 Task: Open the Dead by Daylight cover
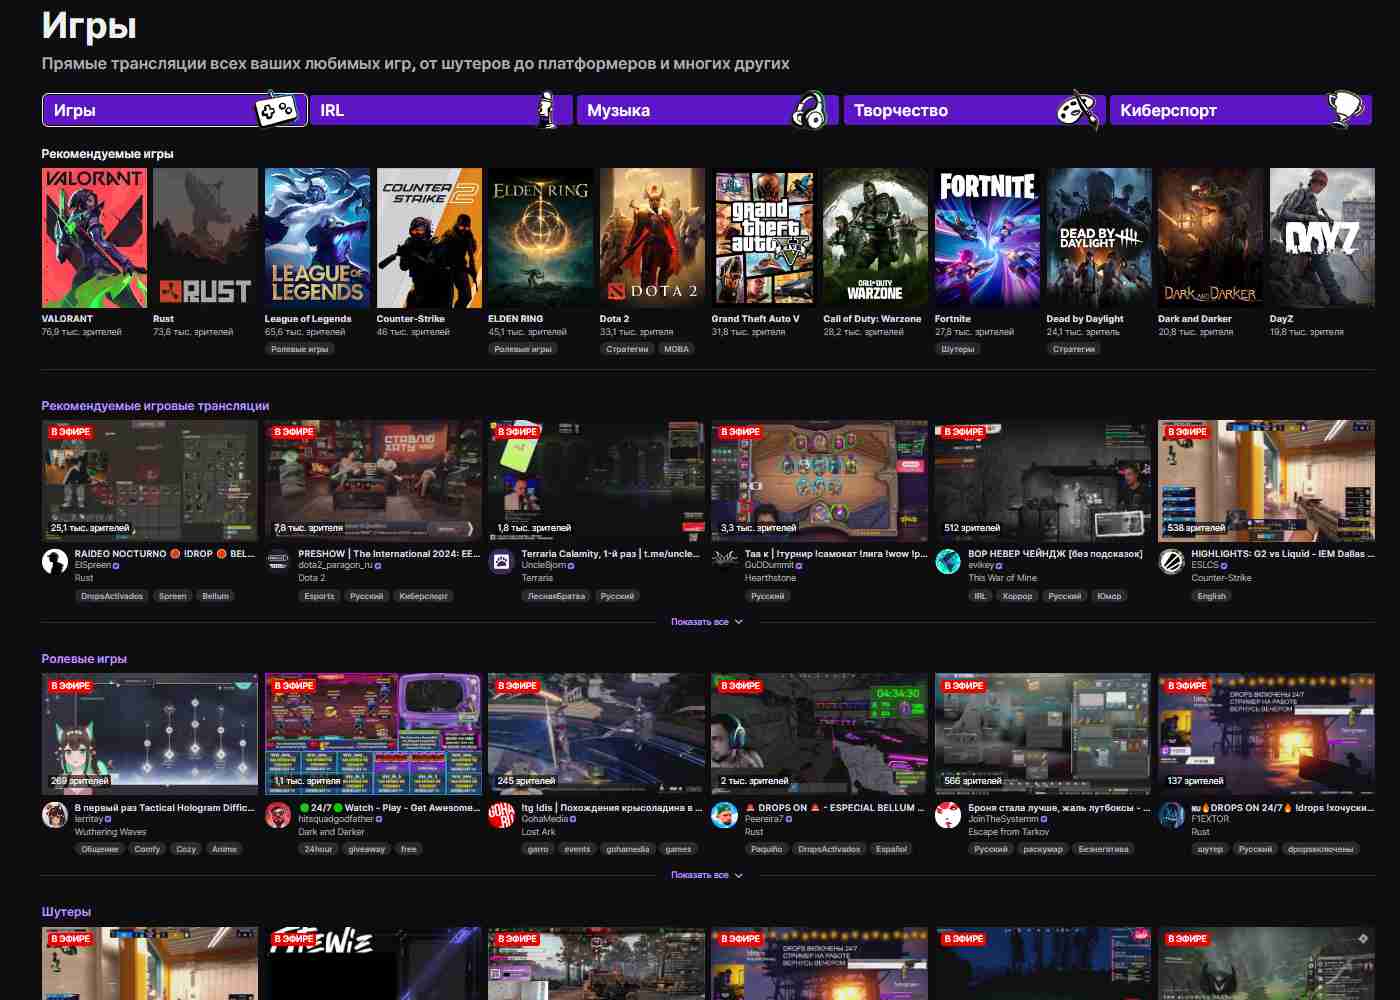point(1099,238)
